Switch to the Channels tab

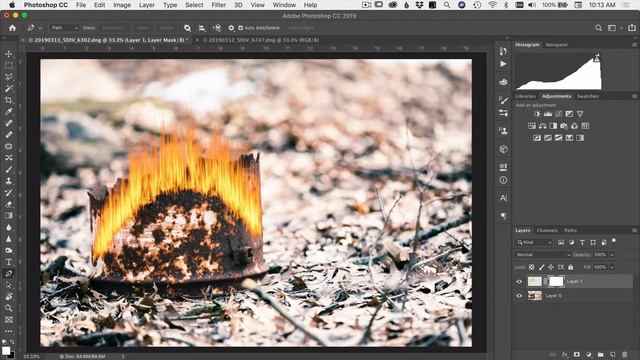[x=547, y=230]
